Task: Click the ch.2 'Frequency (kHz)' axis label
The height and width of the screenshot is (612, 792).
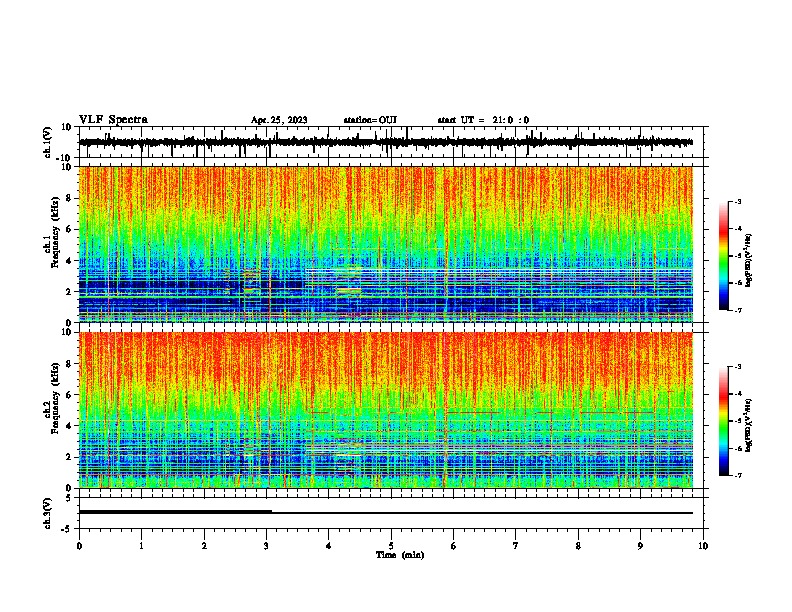Action: click(x=55, y=398)
